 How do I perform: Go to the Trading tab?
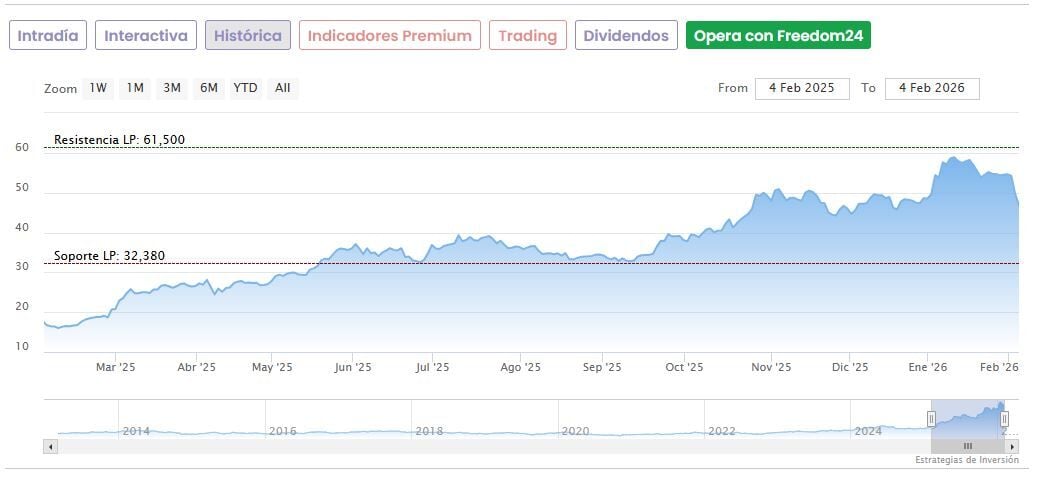pos(527,36)
